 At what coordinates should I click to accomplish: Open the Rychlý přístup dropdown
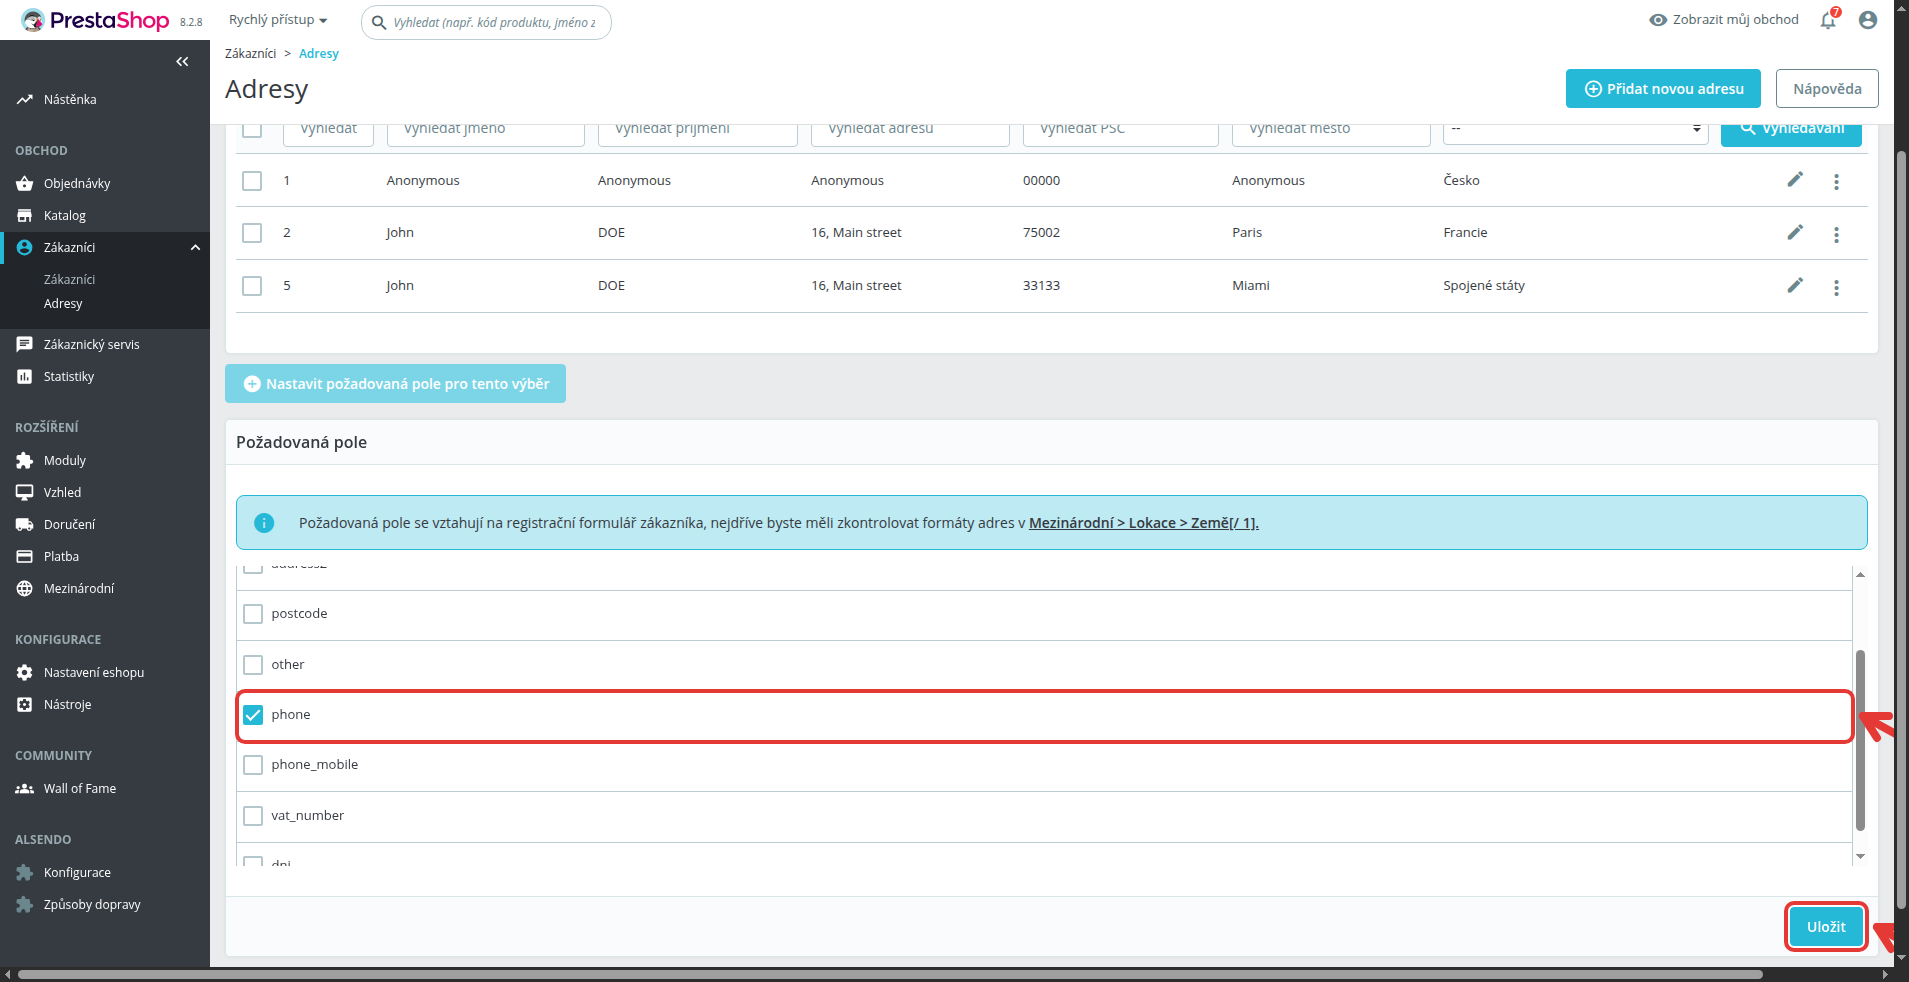(278, 20)
